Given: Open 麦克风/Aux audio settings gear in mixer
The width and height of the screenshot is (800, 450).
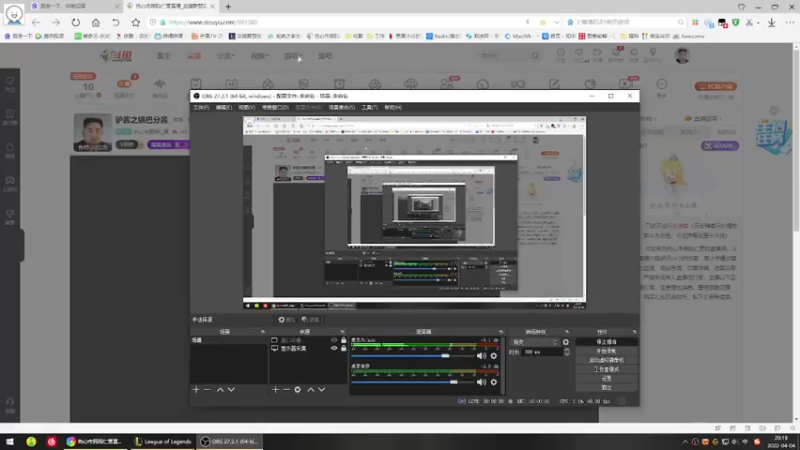Looking at the screenshot, I should [493, 356].
